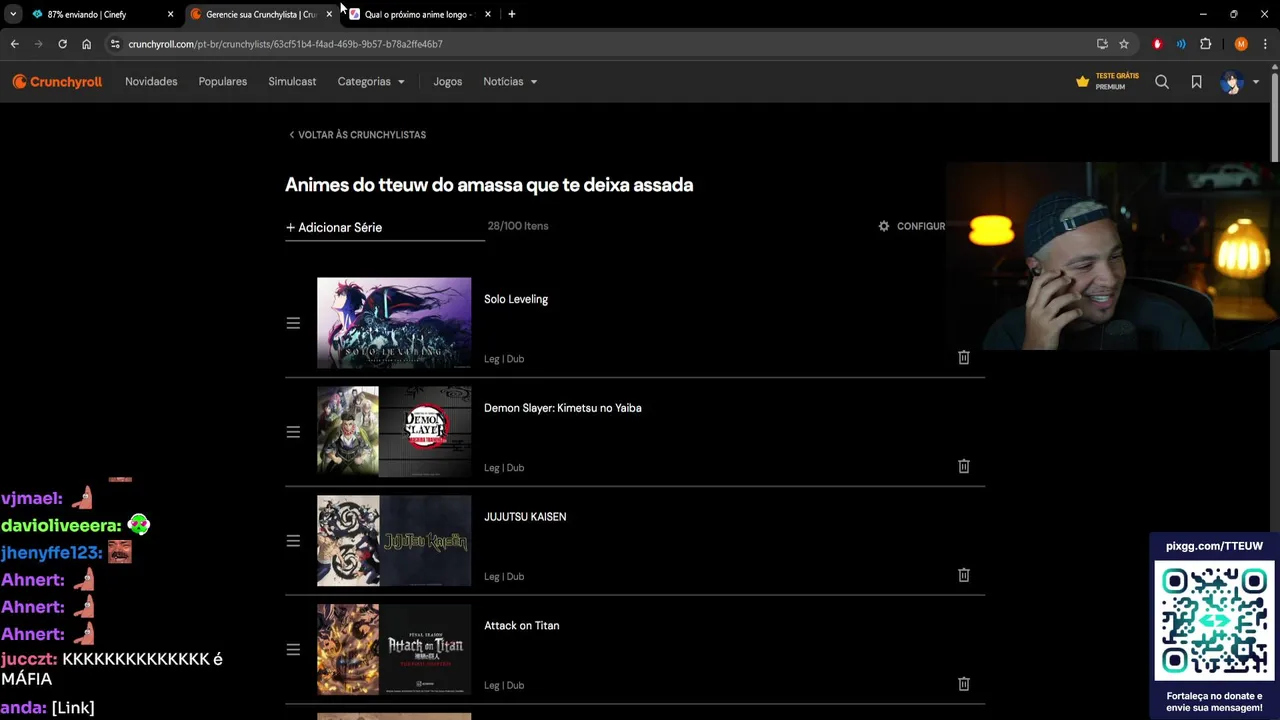
Task: Grab the JUJUTSU KAISEN reorder handle
Action: pos(293,541)
